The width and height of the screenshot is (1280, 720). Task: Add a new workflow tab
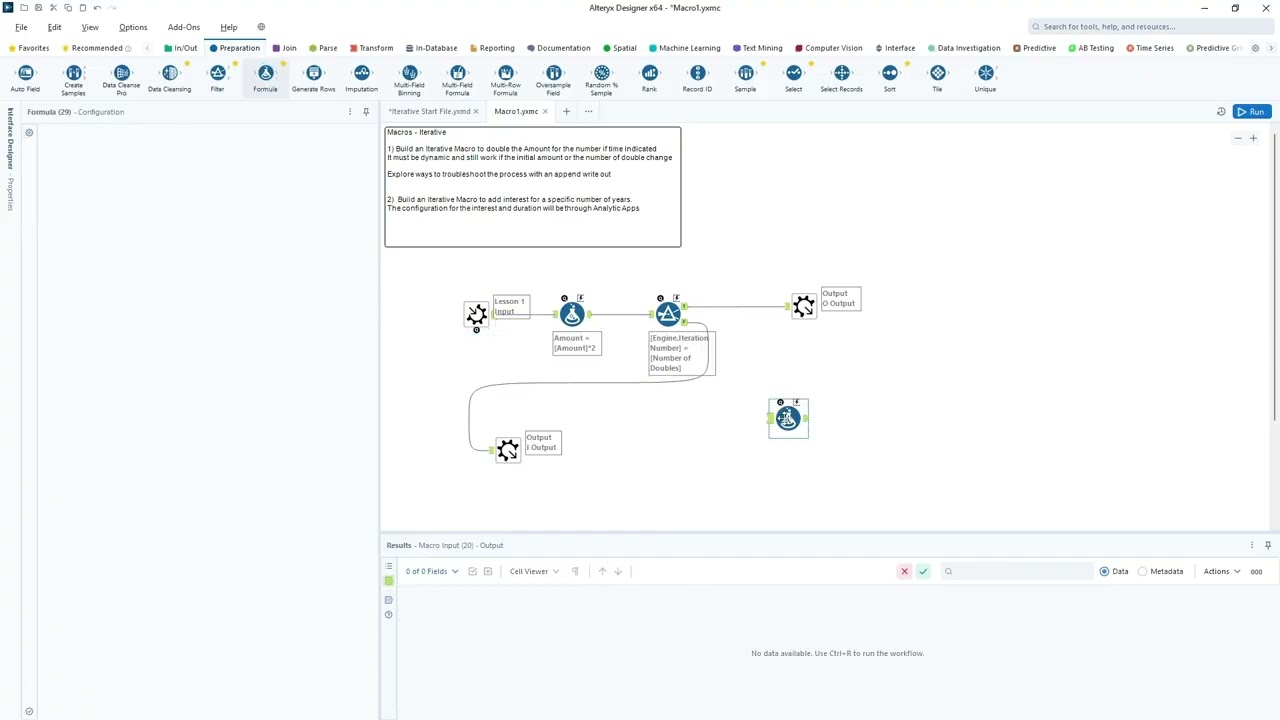566,111
